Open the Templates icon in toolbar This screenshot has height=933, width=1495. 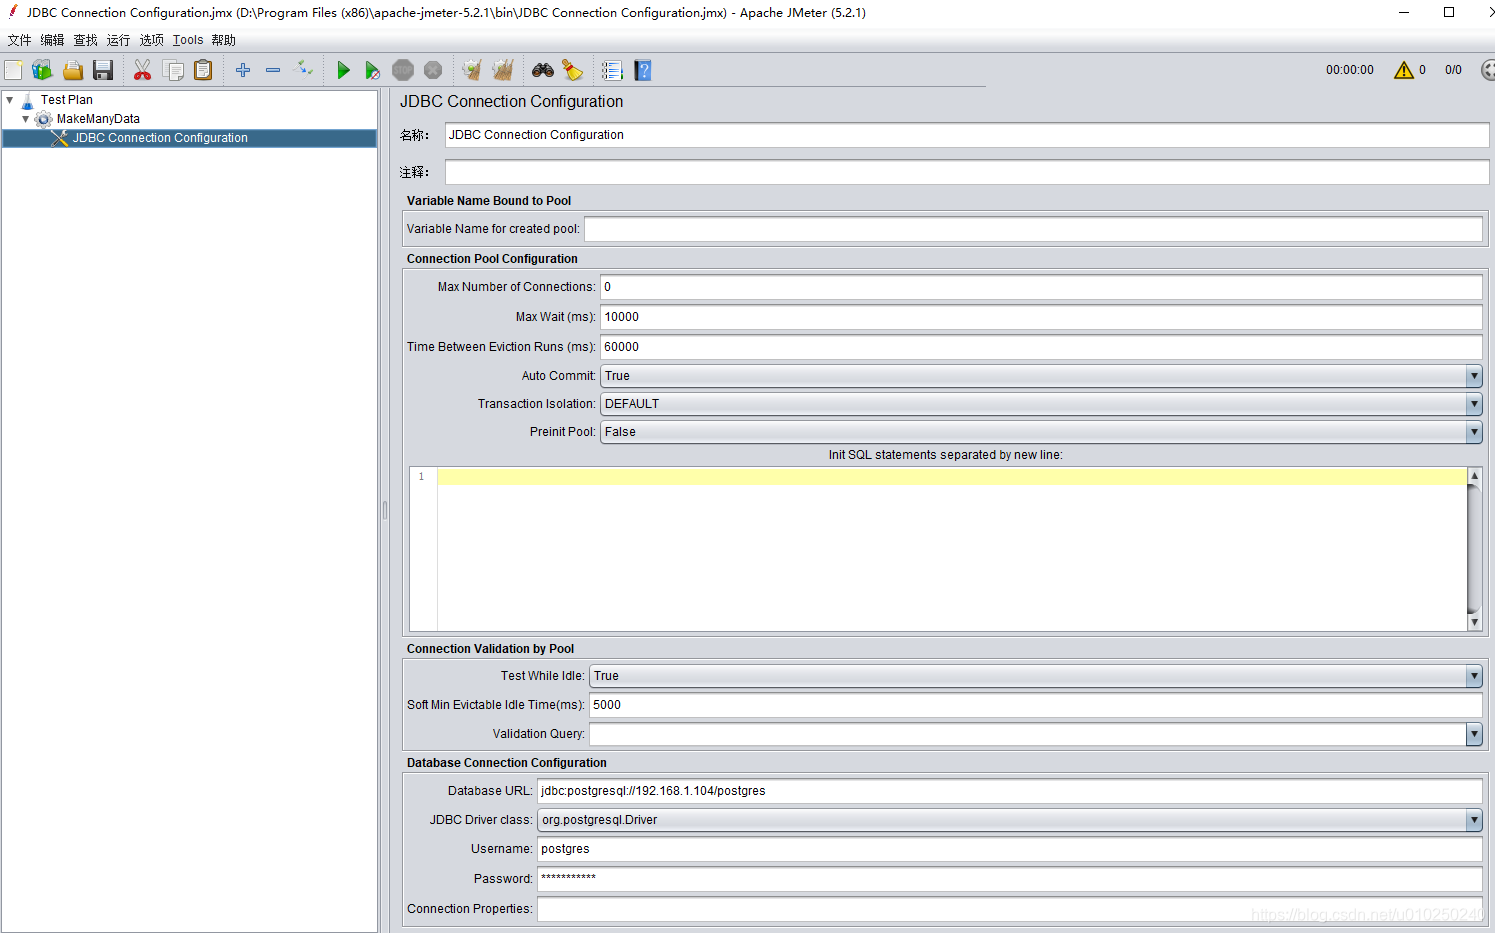pos(42,70)
